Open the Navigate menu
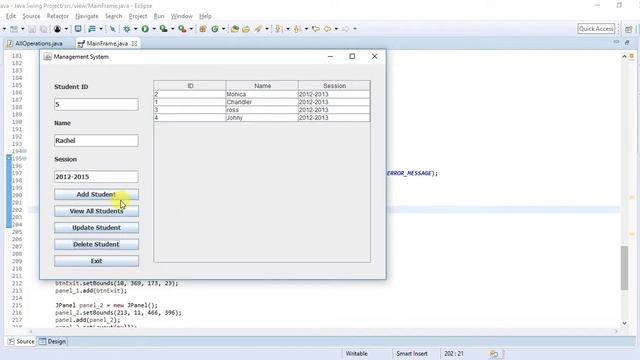The width and height of the screenshot is (640, 360). 87,16
